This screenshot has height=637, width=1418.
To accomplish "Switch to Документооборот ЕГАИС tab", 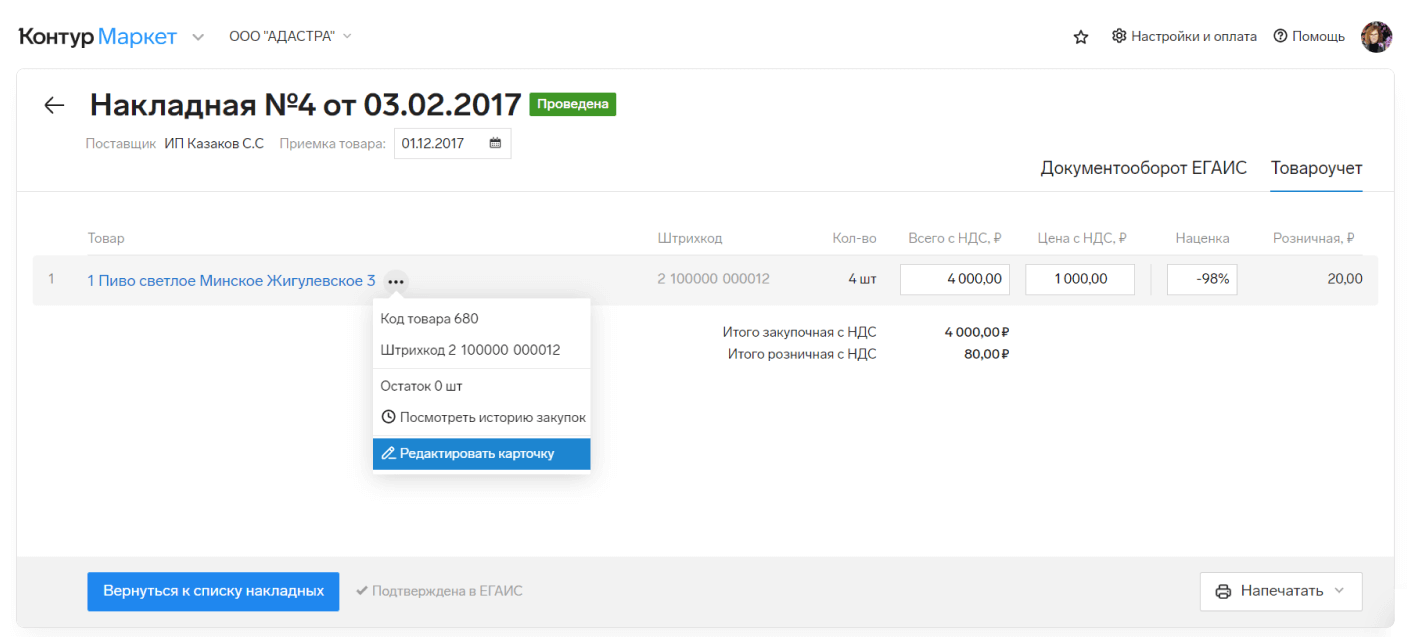I will [1143, 168].
